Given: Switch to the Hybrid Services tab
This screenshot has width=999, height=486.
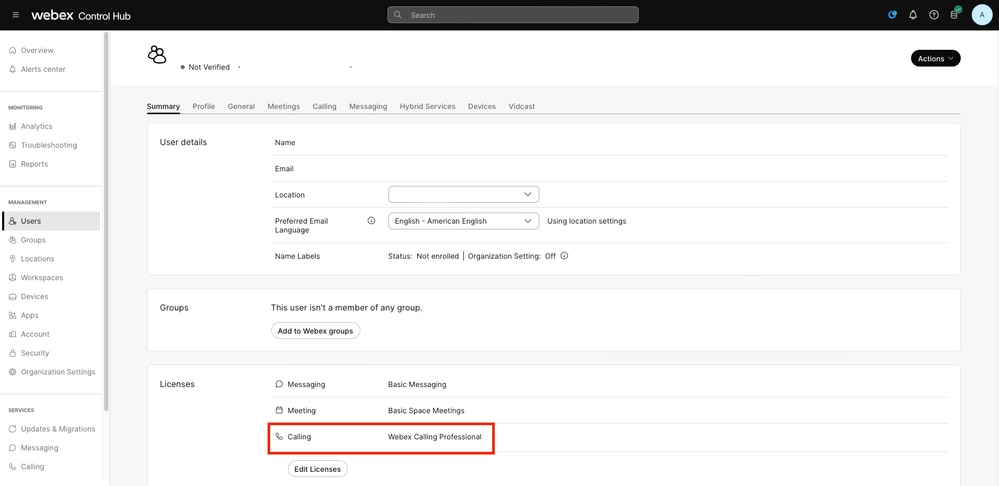Looking at the screenshot, I should pyautogui.click(x=428, y=106).
